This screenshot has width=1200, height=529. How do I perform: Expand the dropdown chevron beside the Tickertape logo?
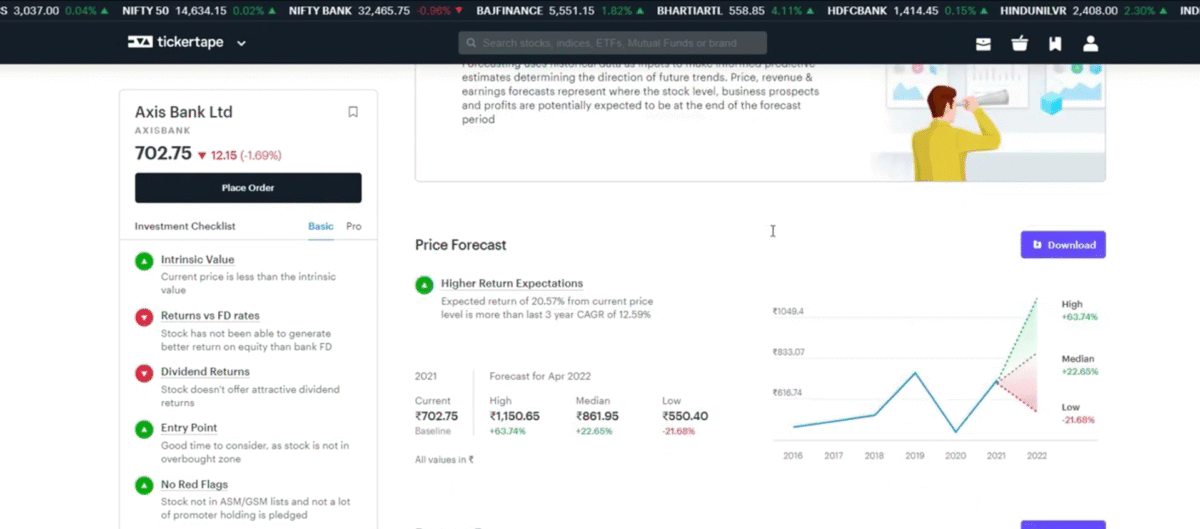click(241, 44)
